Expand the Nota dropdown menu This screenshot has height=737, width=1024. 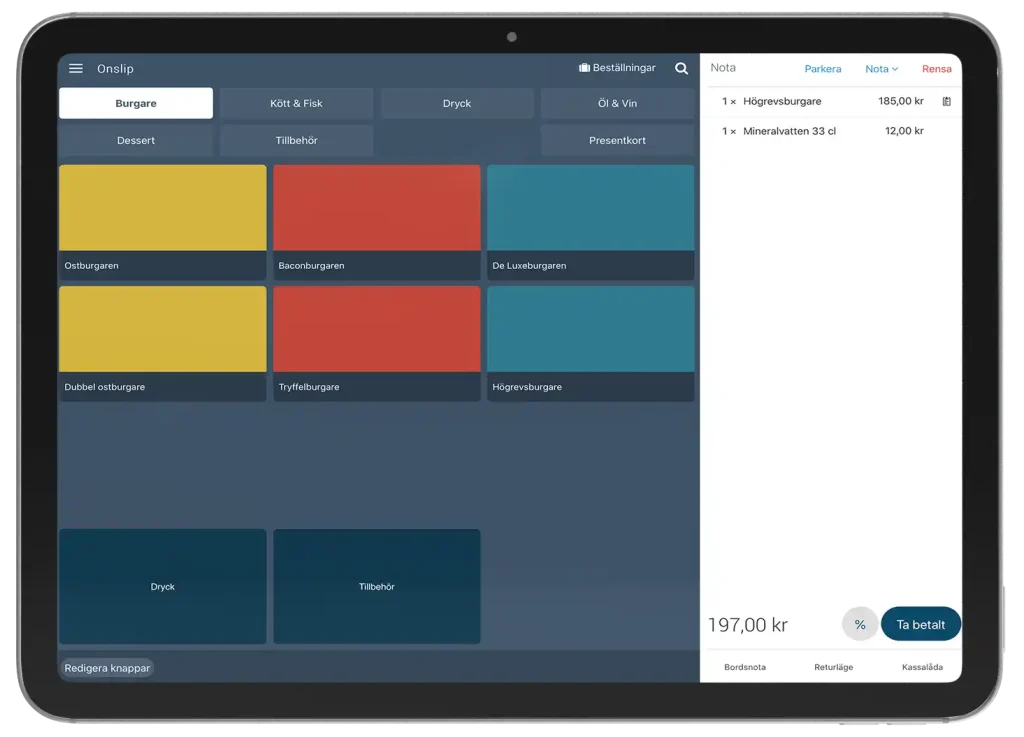point(881,69)
